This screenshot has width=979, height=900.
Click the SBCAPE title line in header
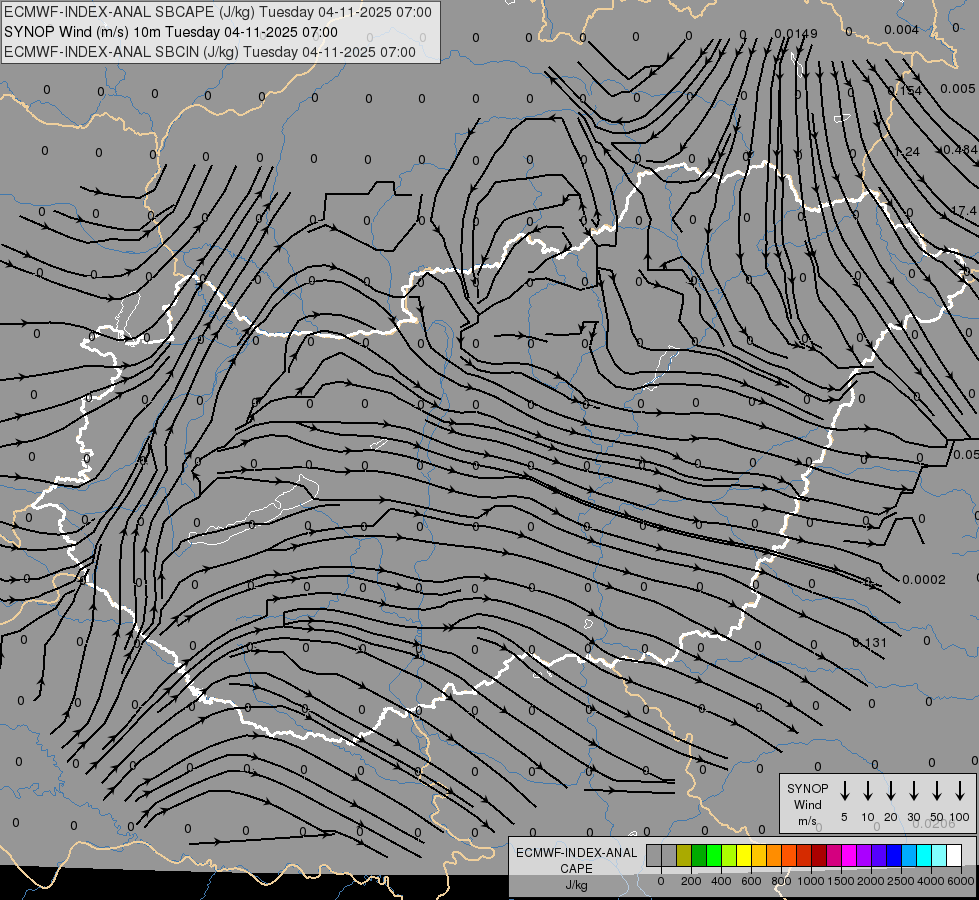tap(218, 12)
